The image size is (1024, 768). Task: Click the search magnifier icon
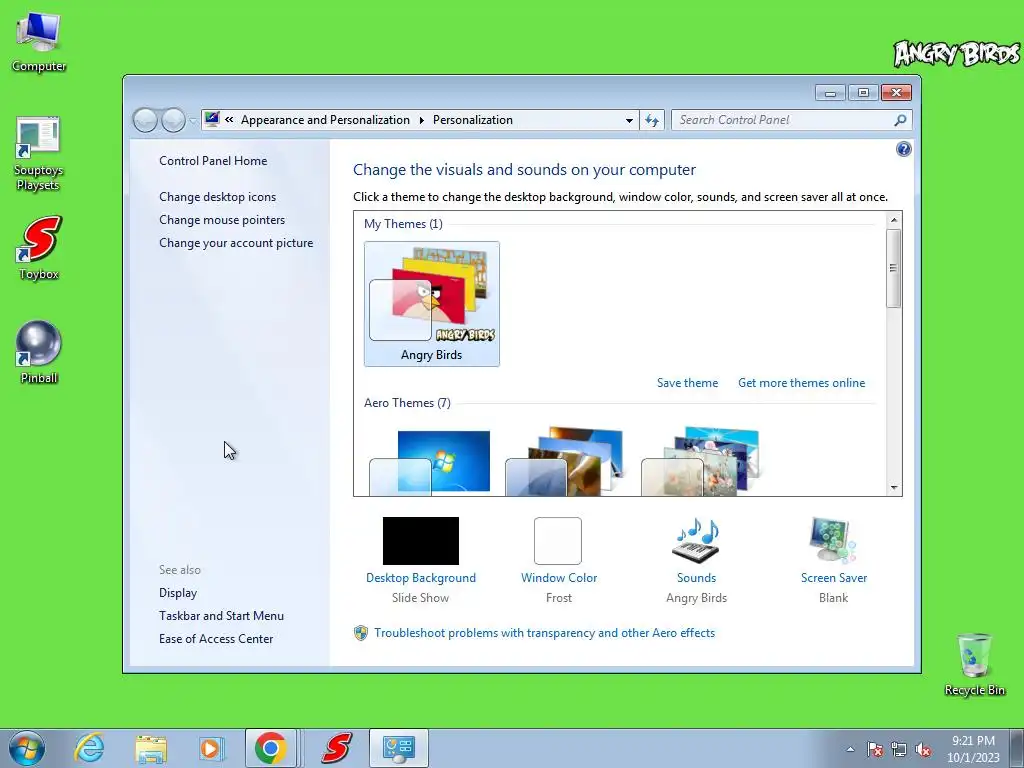[900, 120]
